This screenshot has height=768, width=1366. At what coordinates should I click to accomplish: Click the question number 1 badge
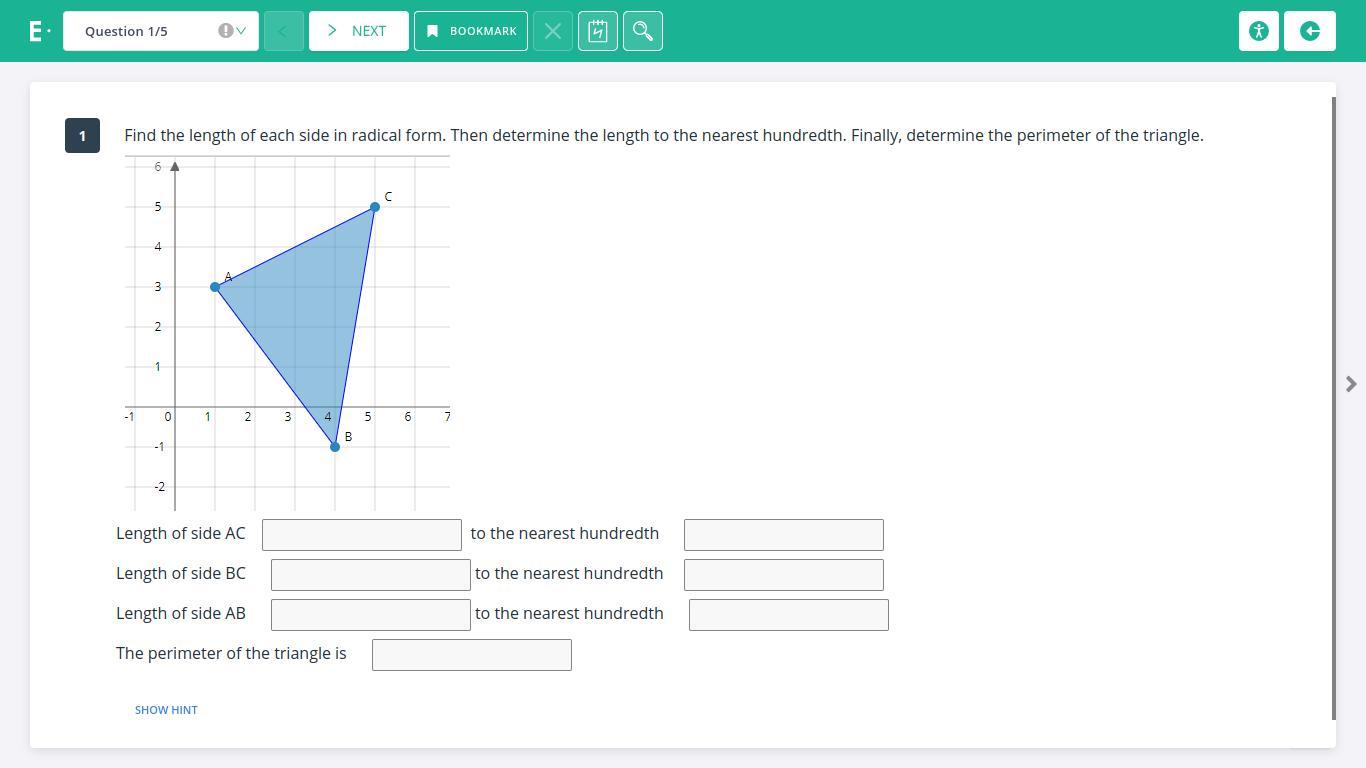tap(82, 136)
